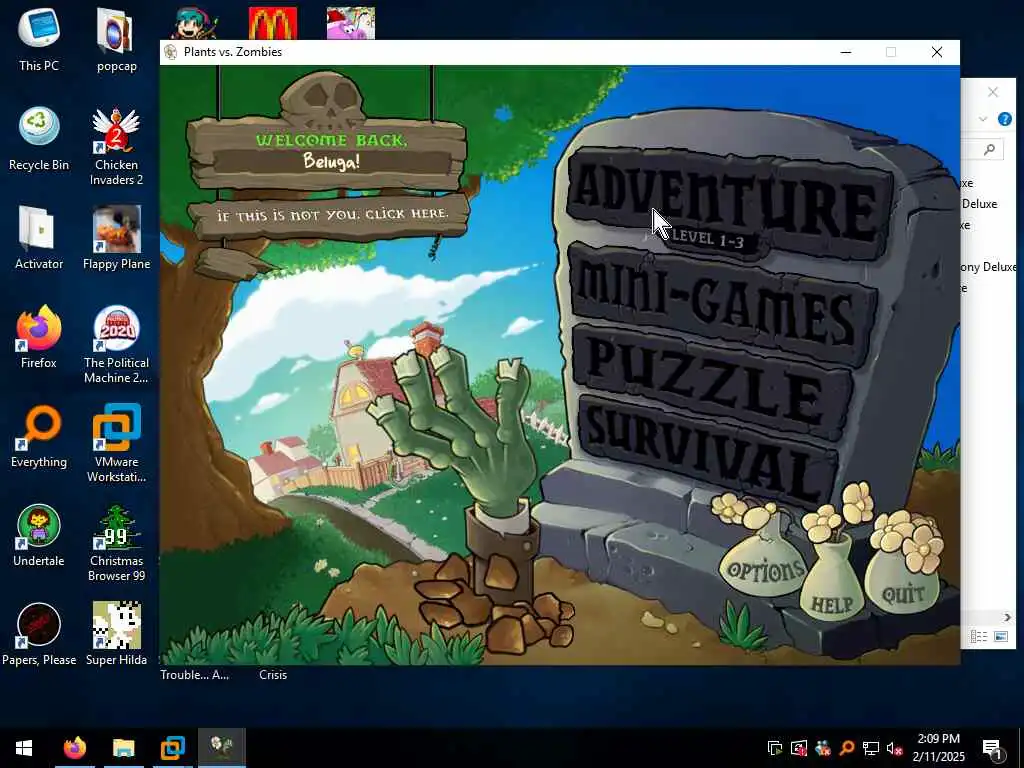Select the green-haired character desktop icon
The image size is (1024, 768).
pyautogui.click(x=195, y=24)
